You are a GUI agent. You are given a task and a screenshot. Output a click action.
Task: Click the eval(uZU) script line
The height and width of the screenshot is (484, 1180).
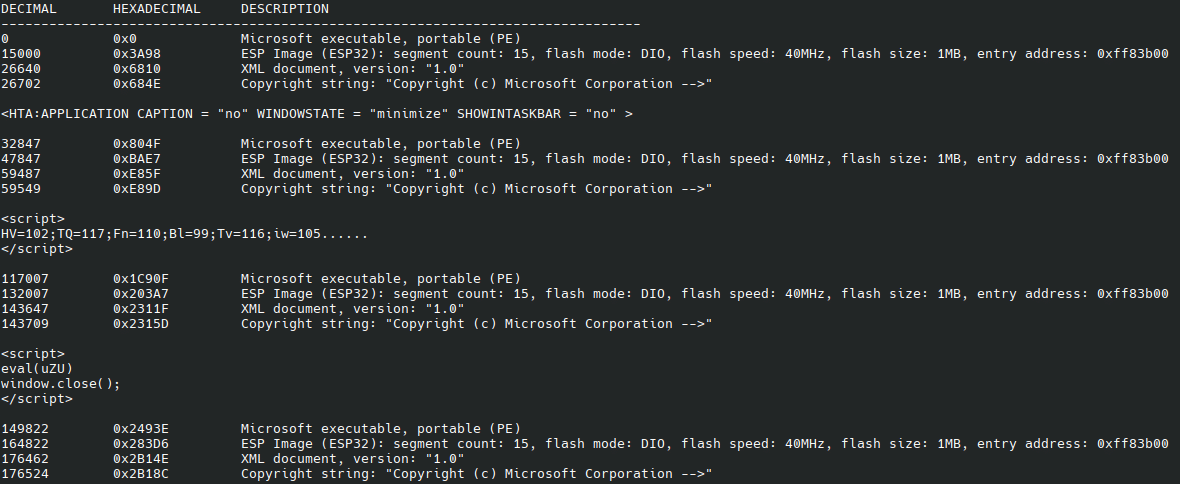(37, 369)
